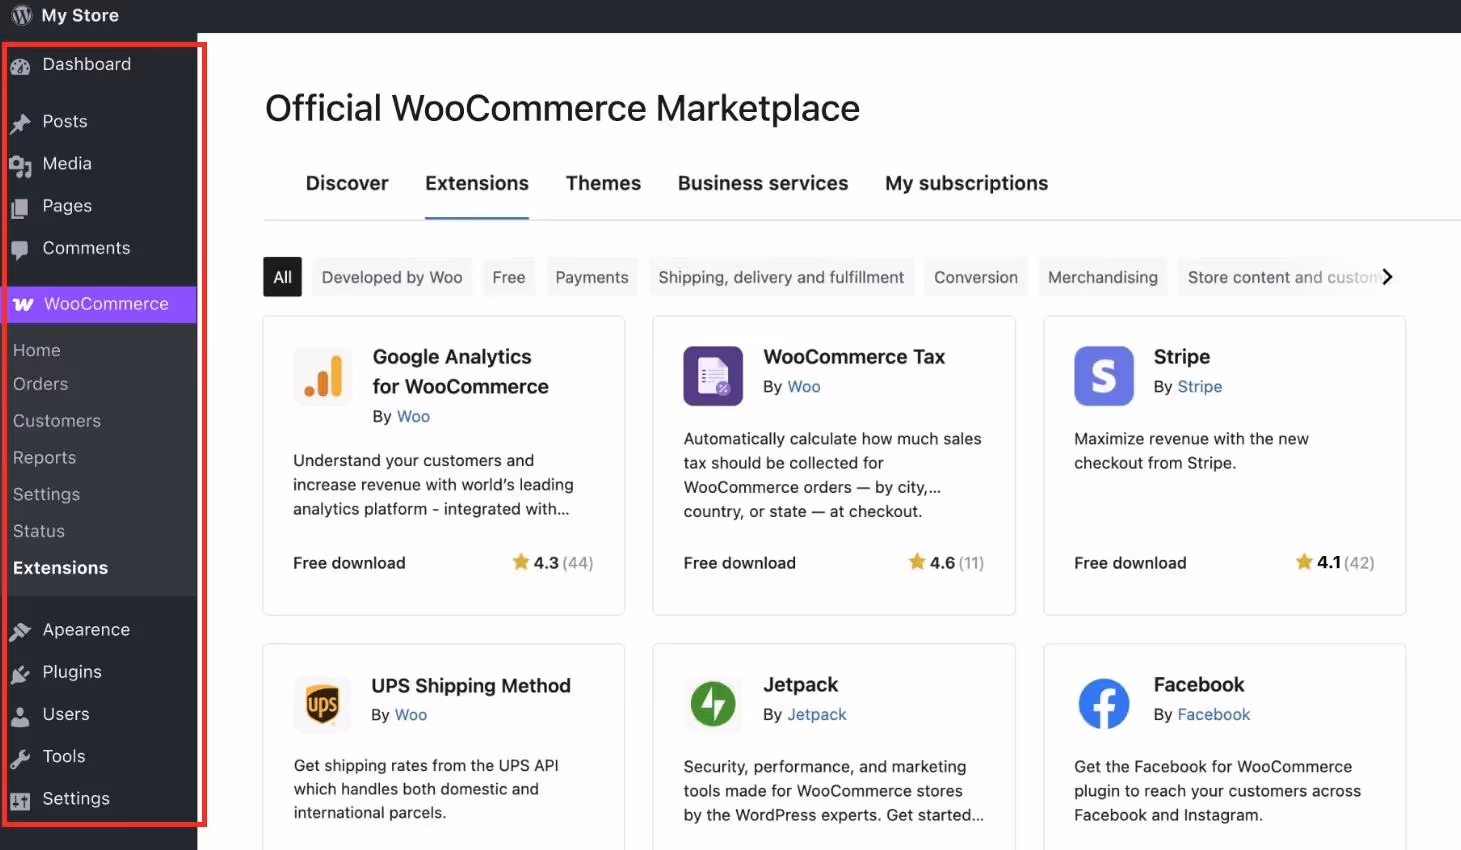Screen dimensions: 1461x850
Task: Click the Plugins plug icon
Action: (20, 674)
